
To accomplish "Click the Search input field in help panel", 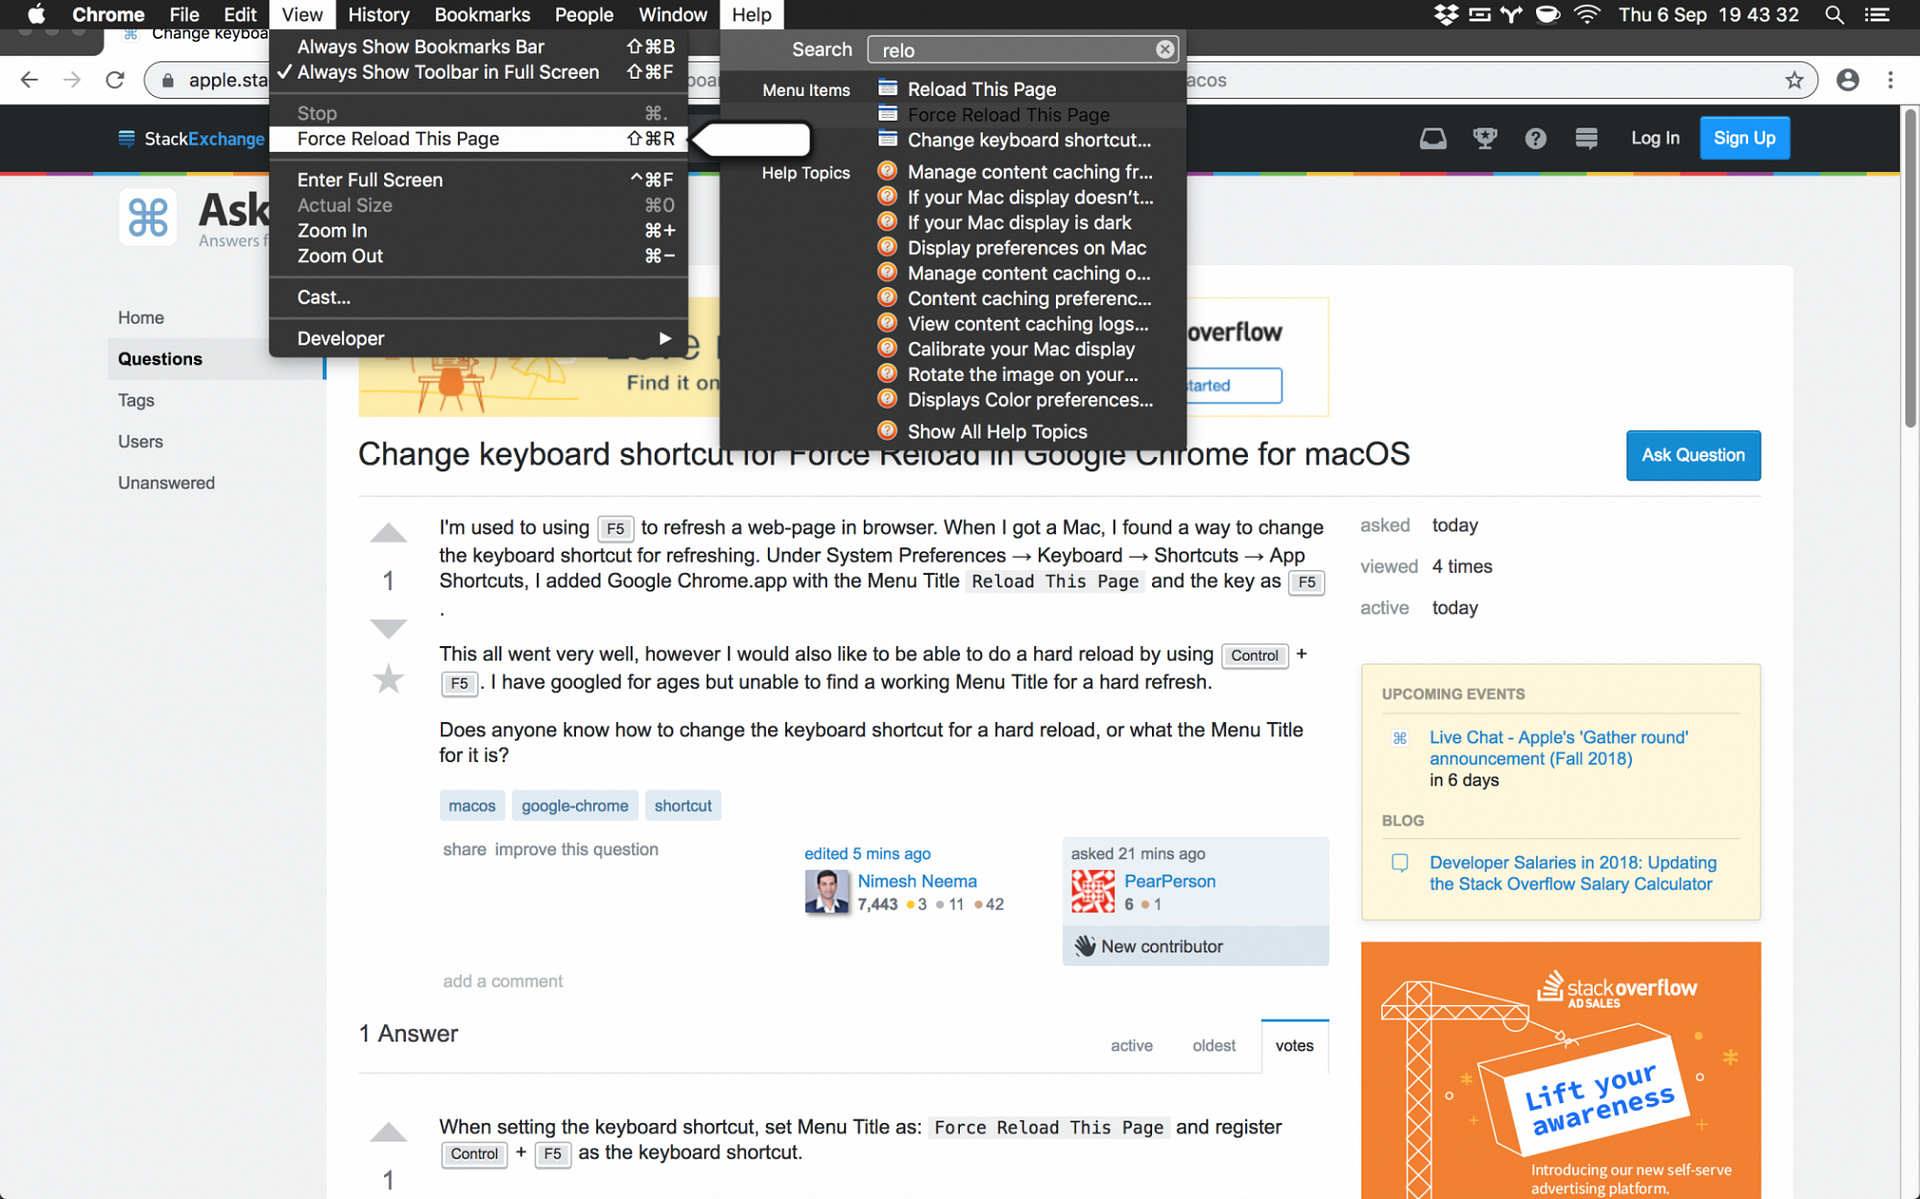I will (1022, 48).
